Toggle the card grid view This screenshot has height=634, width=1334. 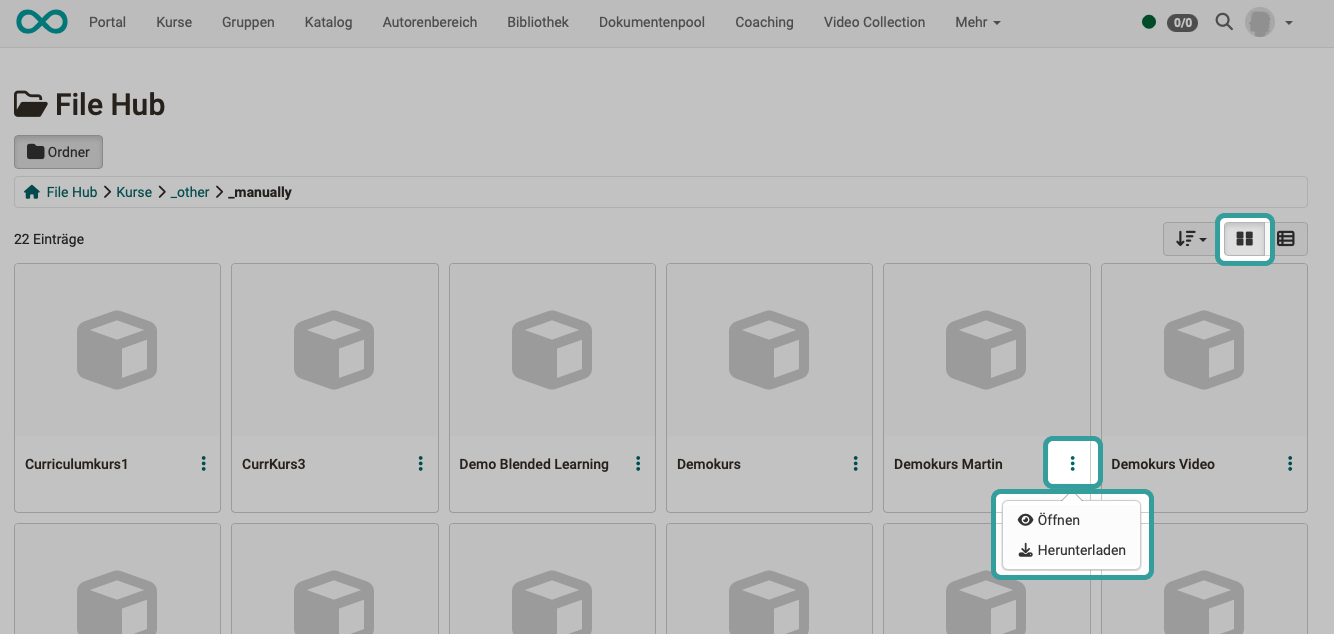point(1244,238)
